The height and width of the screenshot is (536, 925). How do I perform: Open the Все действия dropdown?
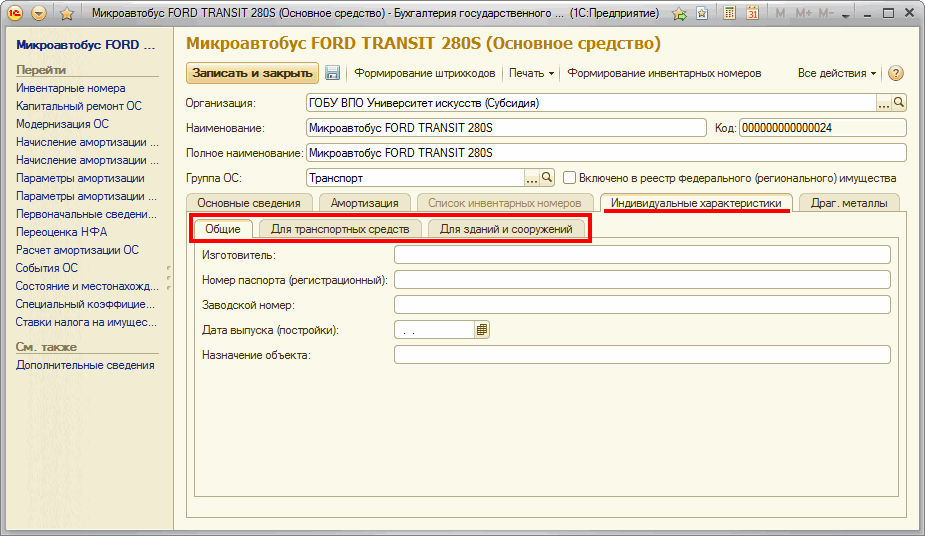[837, 73]
